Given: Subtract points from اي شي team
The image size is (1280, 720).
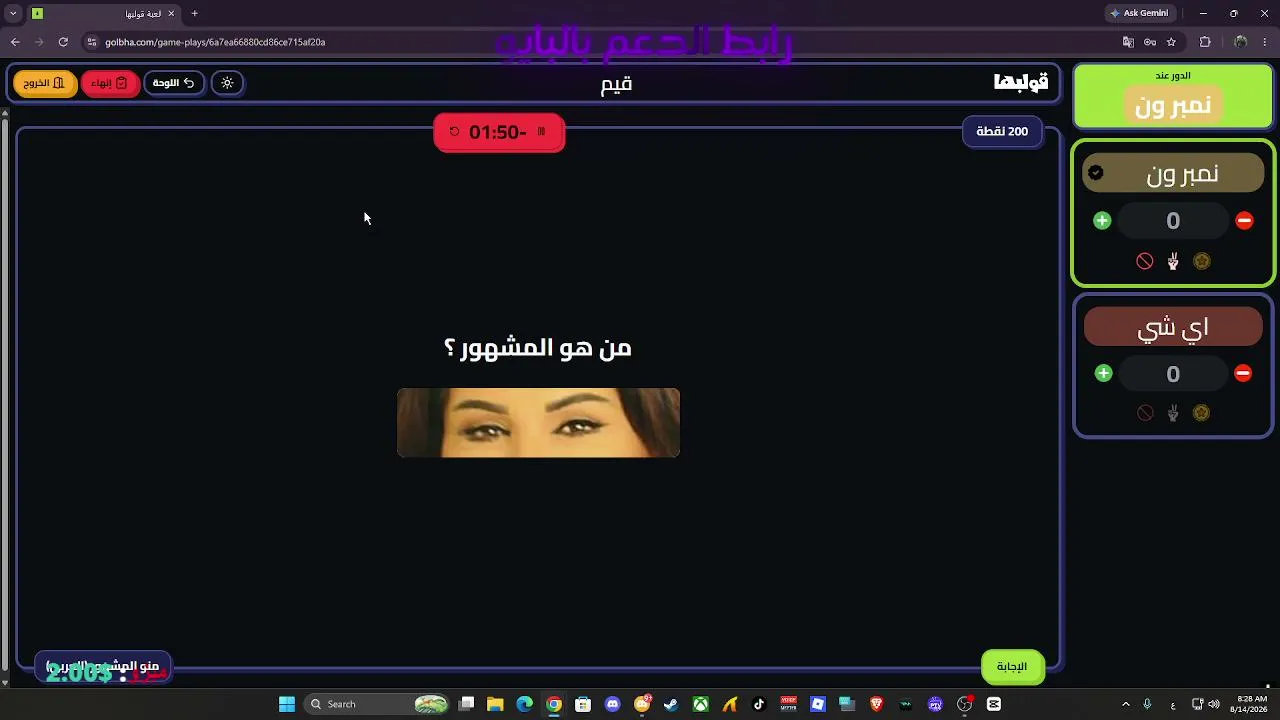Looking at the screenshot, I should [1243, 373].
